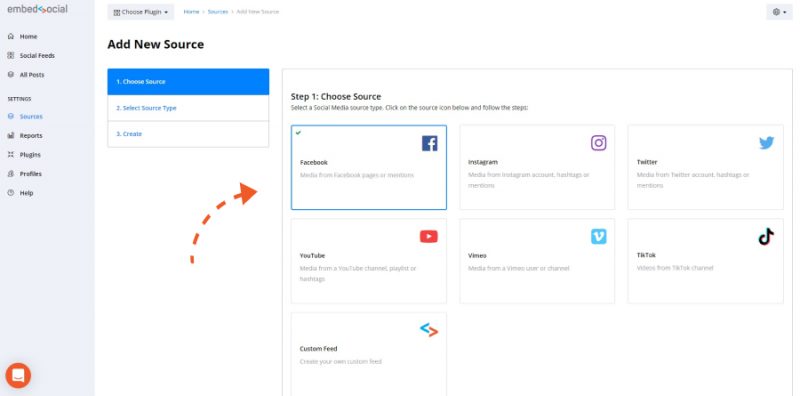Image resolution: width=800 pixels, height=396 pixels.
Task: Click the All Posts sidebar icon
Action: [x=11, y=75]
